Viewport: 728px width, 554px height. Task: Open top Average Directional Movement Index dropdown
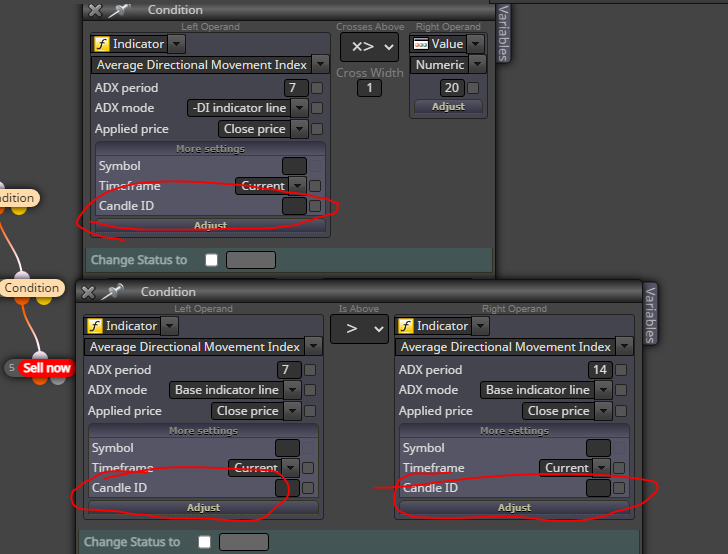[320, 64]
